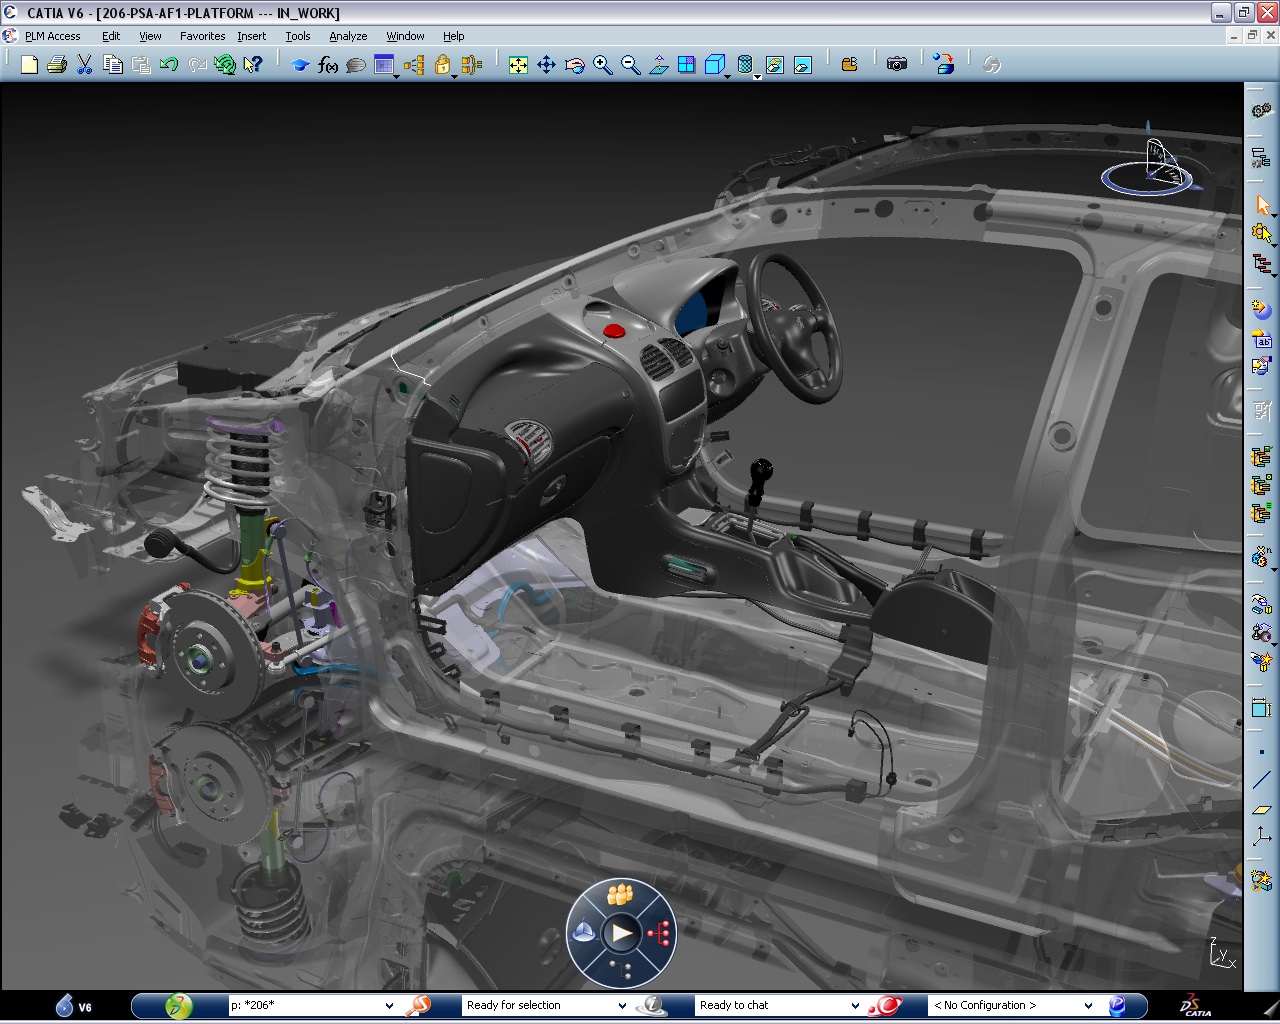Select the arrow pointer tool on right toolbar

[x=1263, y=205]
